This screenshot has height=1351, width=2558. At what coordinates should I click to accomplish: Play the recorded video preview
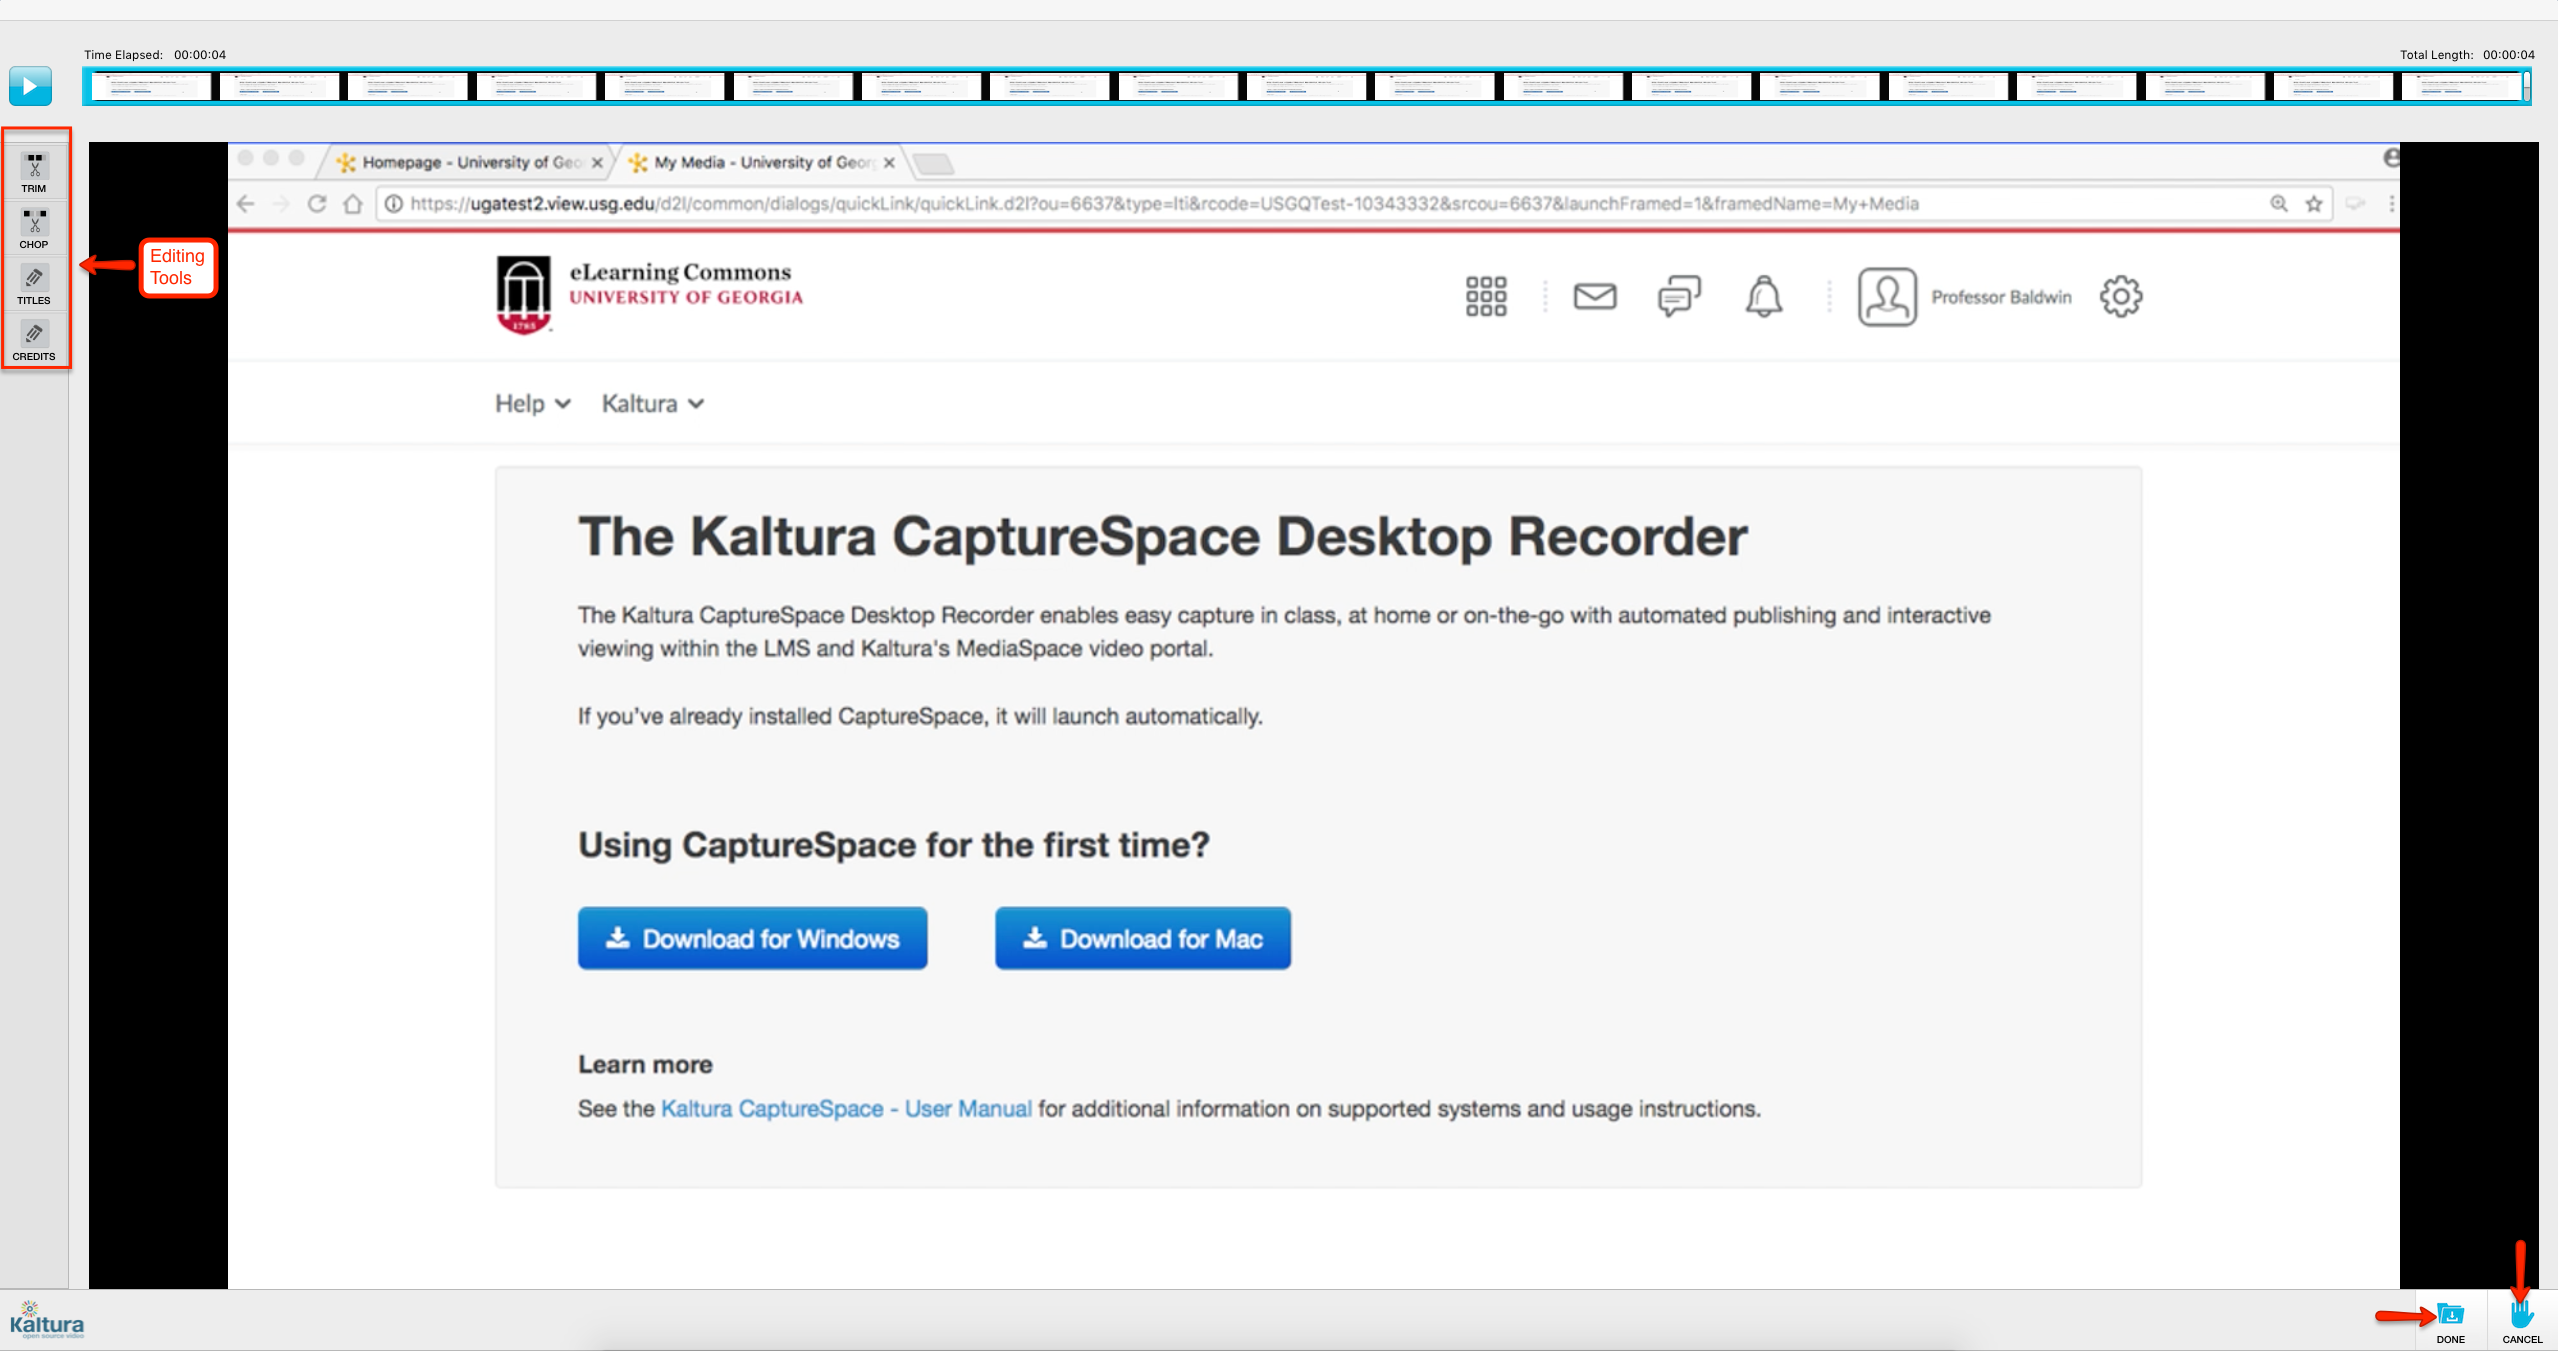30,86
